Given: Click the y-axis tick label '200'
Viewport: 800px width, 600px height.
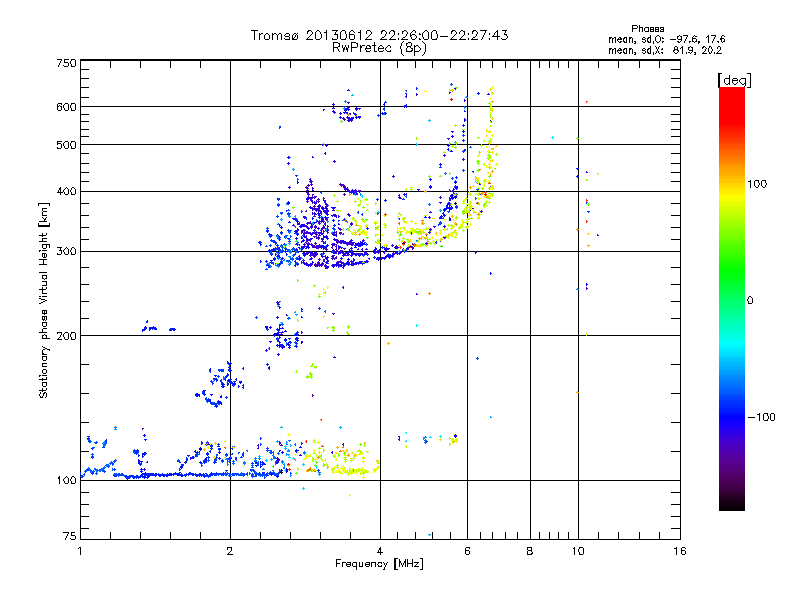Looking at the screenshot, I should tap(67, 336).
